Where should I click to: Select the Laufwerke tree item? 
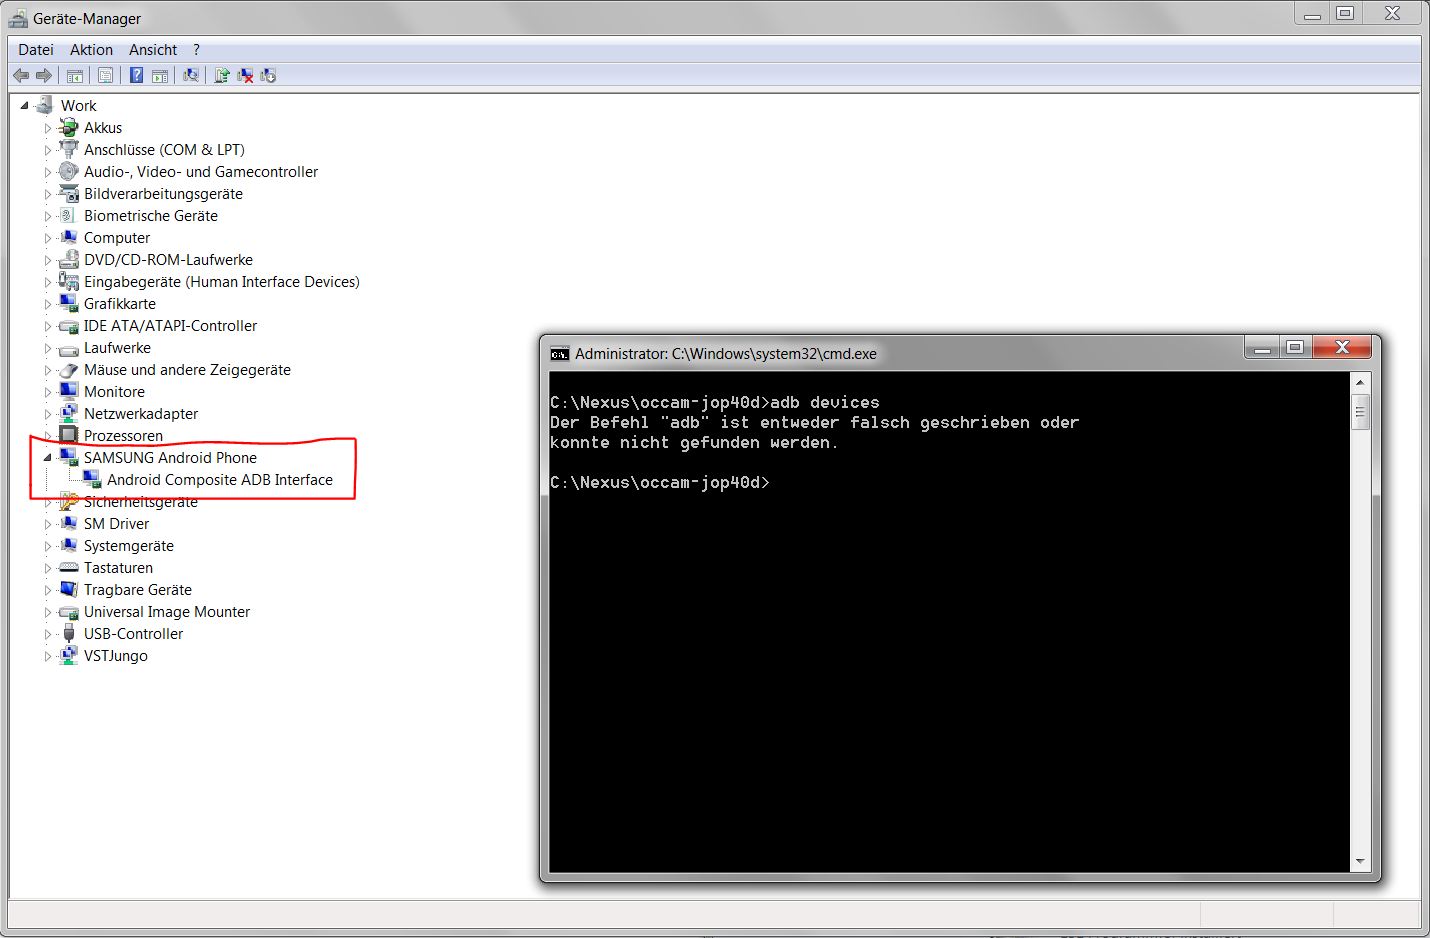click(x=117, y=348)
